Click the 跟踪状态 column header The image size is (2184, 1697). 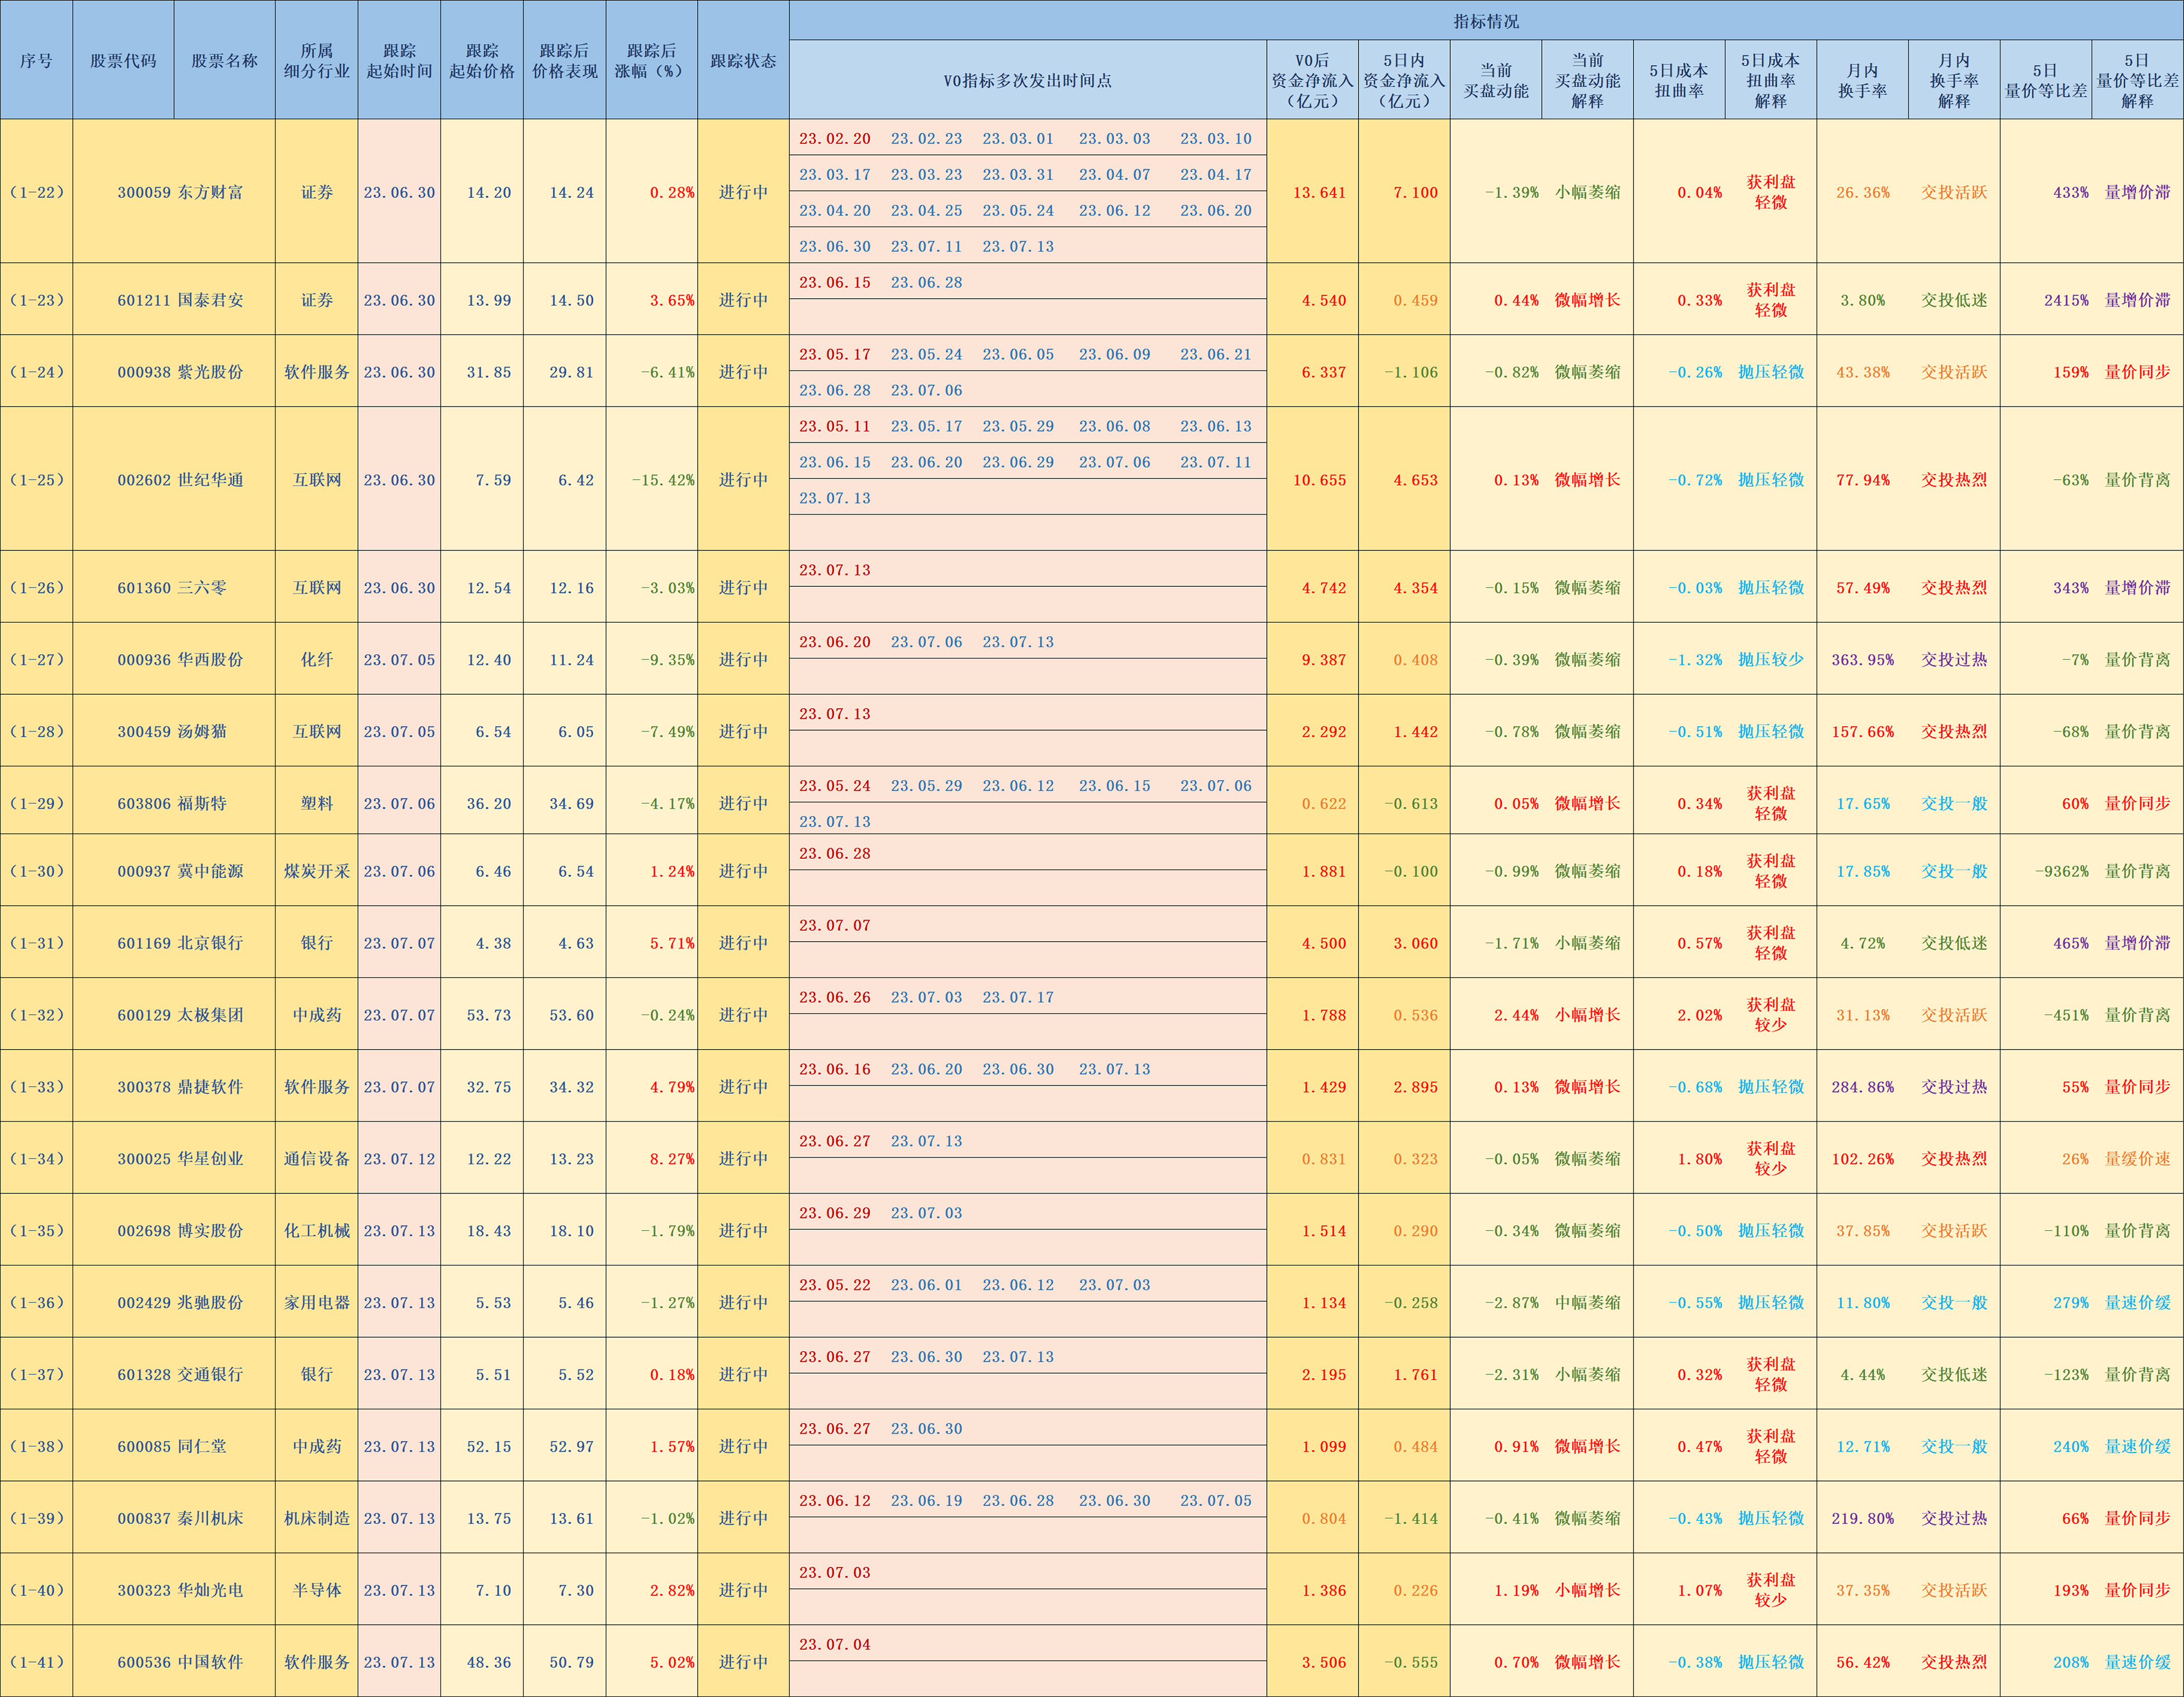click(743, 60)
